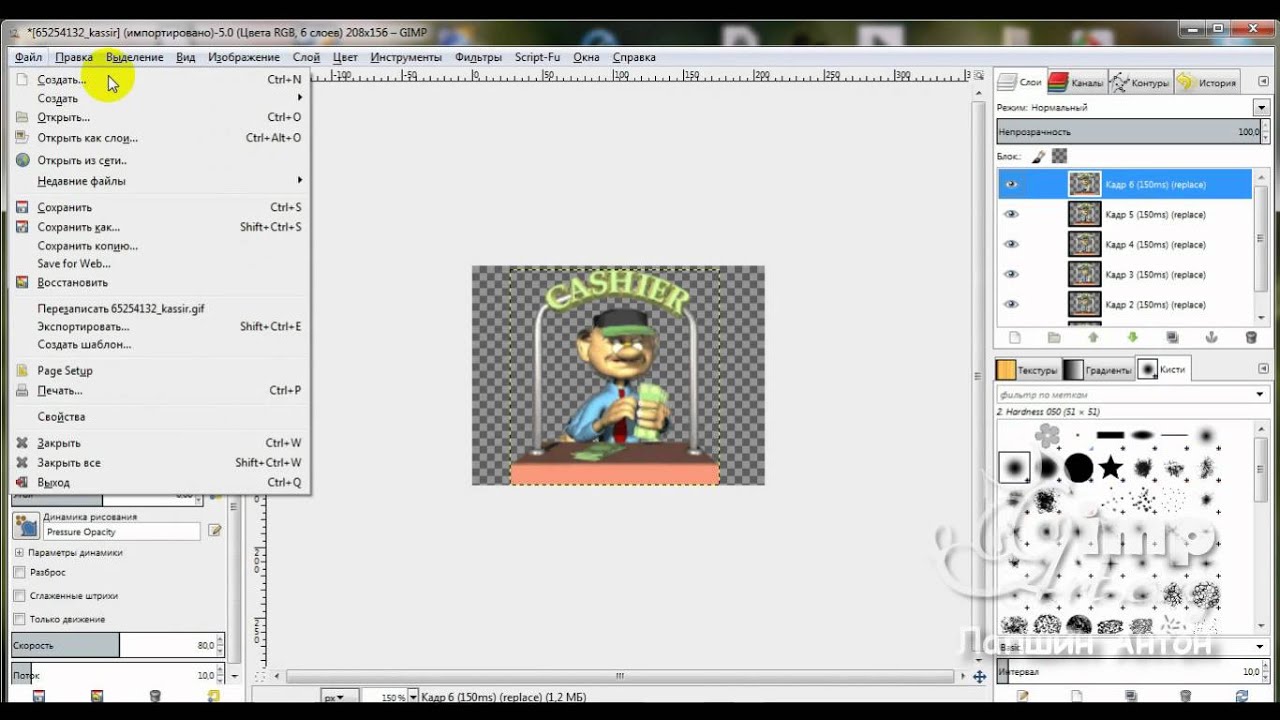Lower the layer with the green down arrow
The width and height of the screenshot is (1280, 720).
[1132, 338]
